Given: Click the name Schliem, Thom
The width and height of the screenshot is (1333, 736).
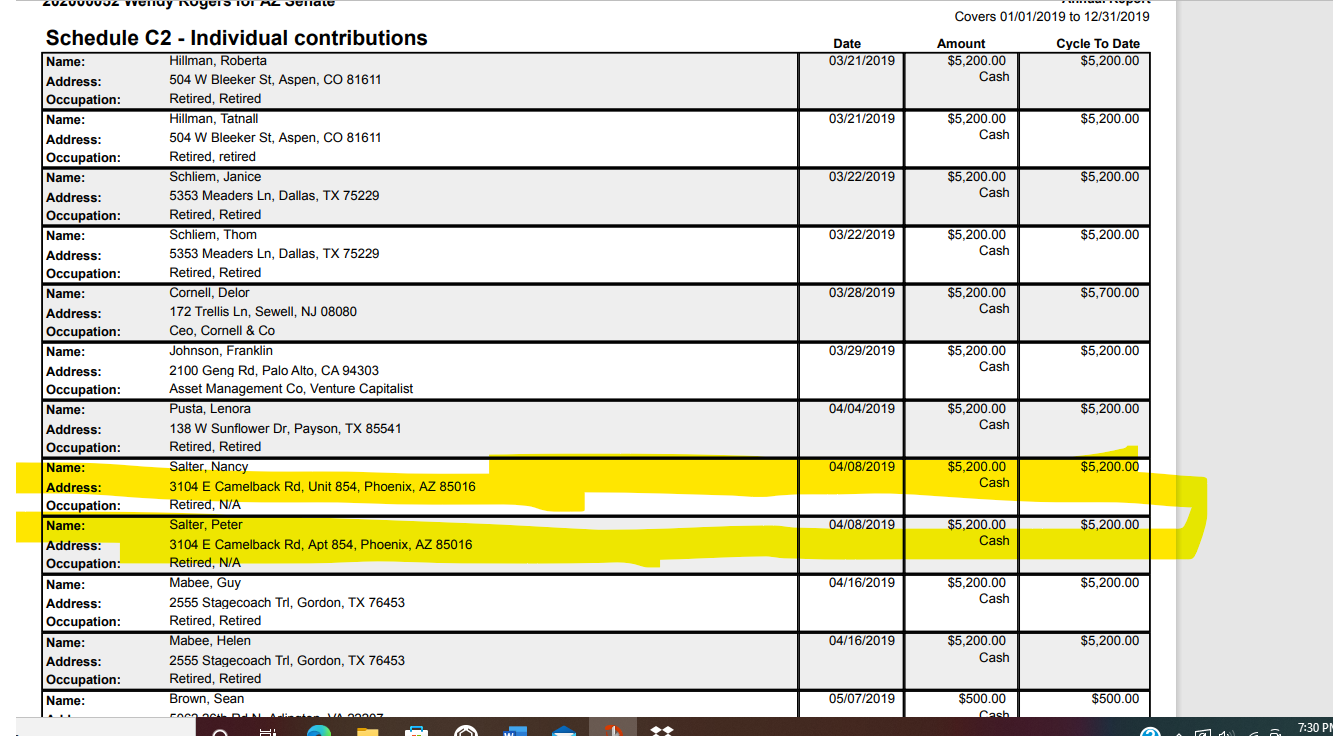Looking at the screenshot, I should (x=213, y=234).
